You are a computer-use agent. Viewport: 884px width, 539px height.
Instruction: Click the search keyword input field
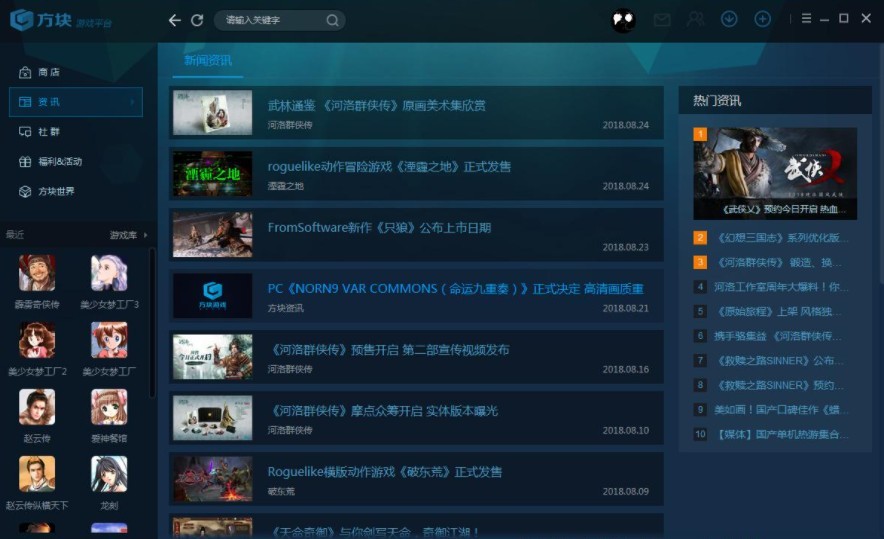click(x=270, y=20)
